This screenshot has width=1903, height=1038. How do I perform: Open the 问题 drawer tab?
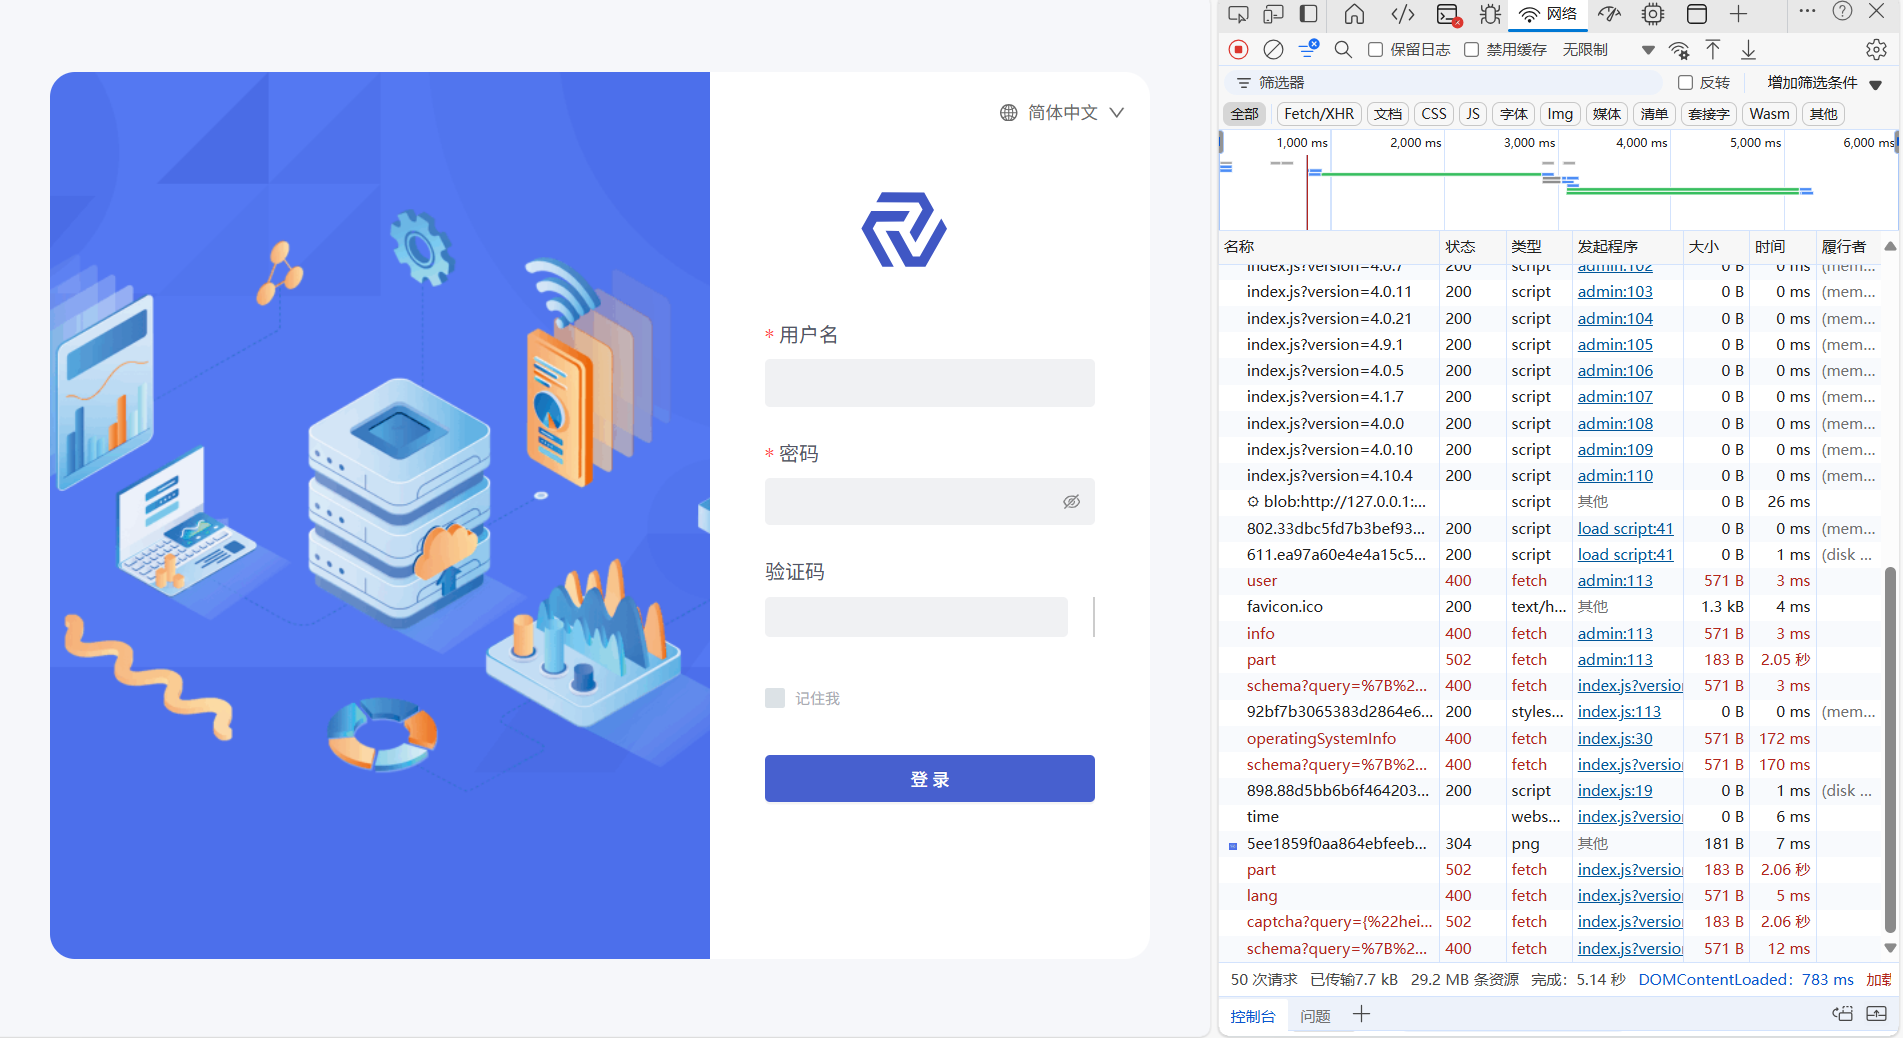[x=1315, y=1016]
